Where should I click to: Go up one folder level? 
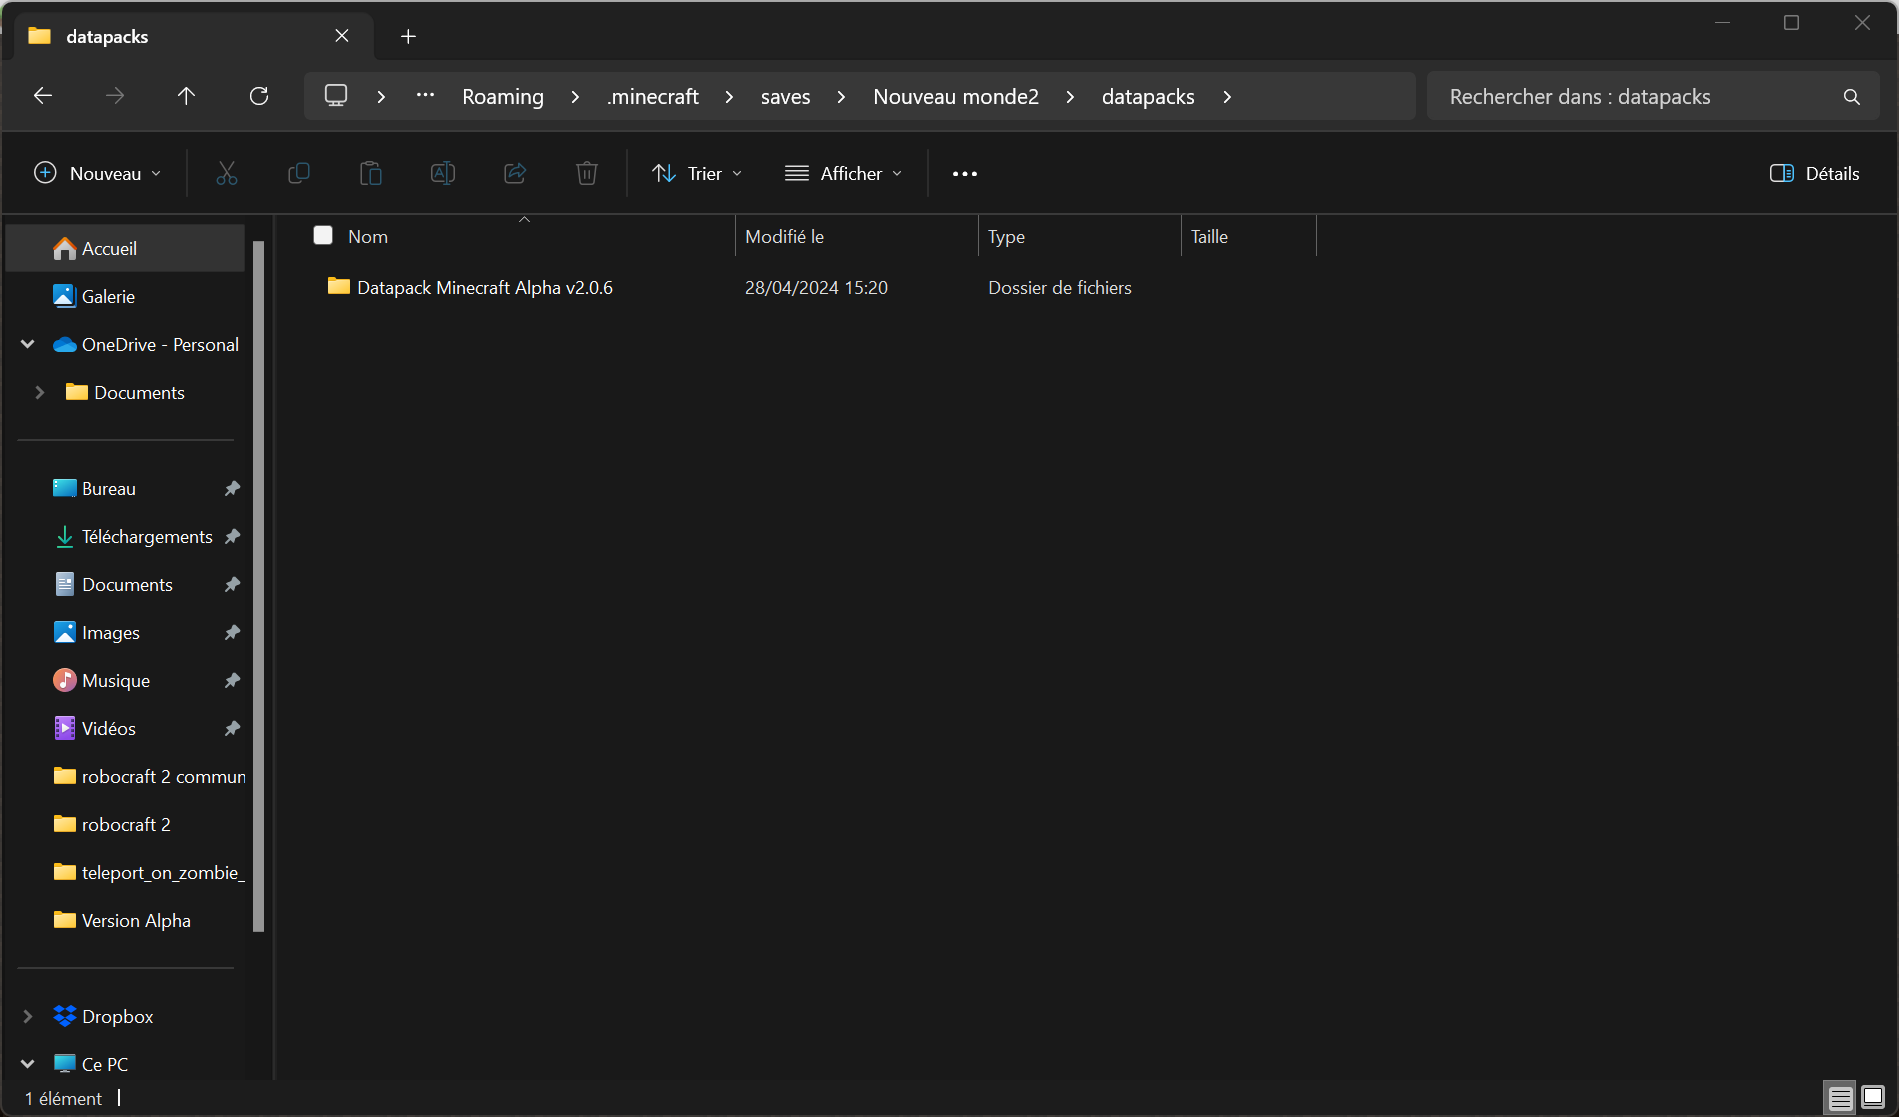[x=186, y=96]
